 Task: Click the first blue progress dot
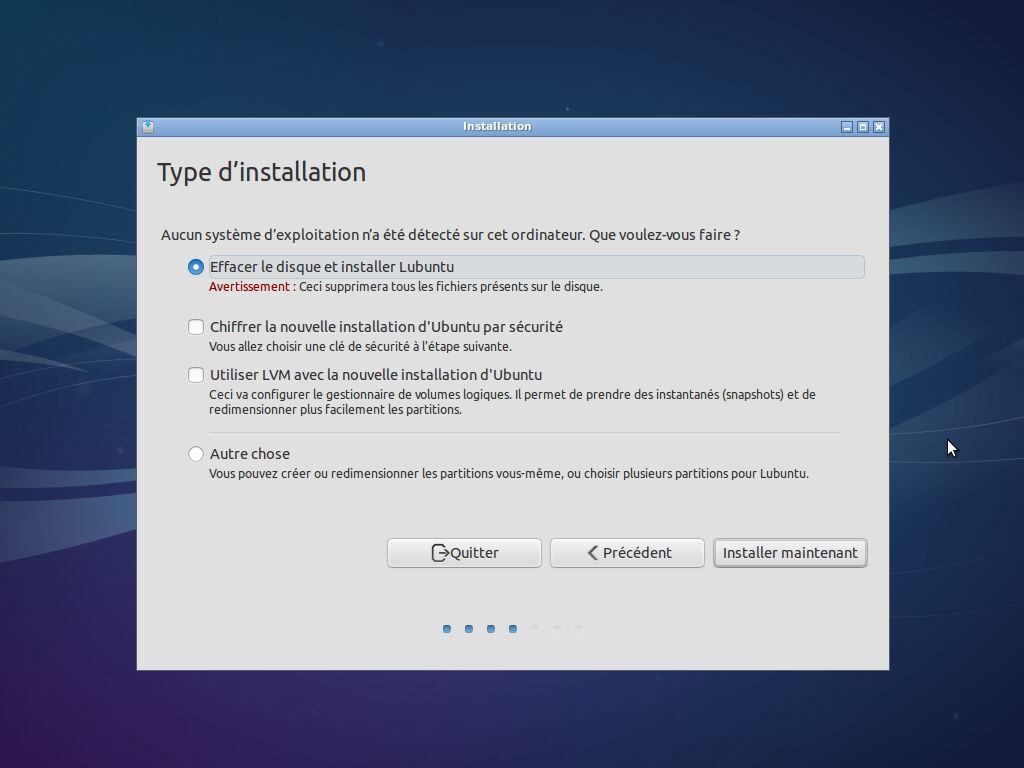pos(447,629)
